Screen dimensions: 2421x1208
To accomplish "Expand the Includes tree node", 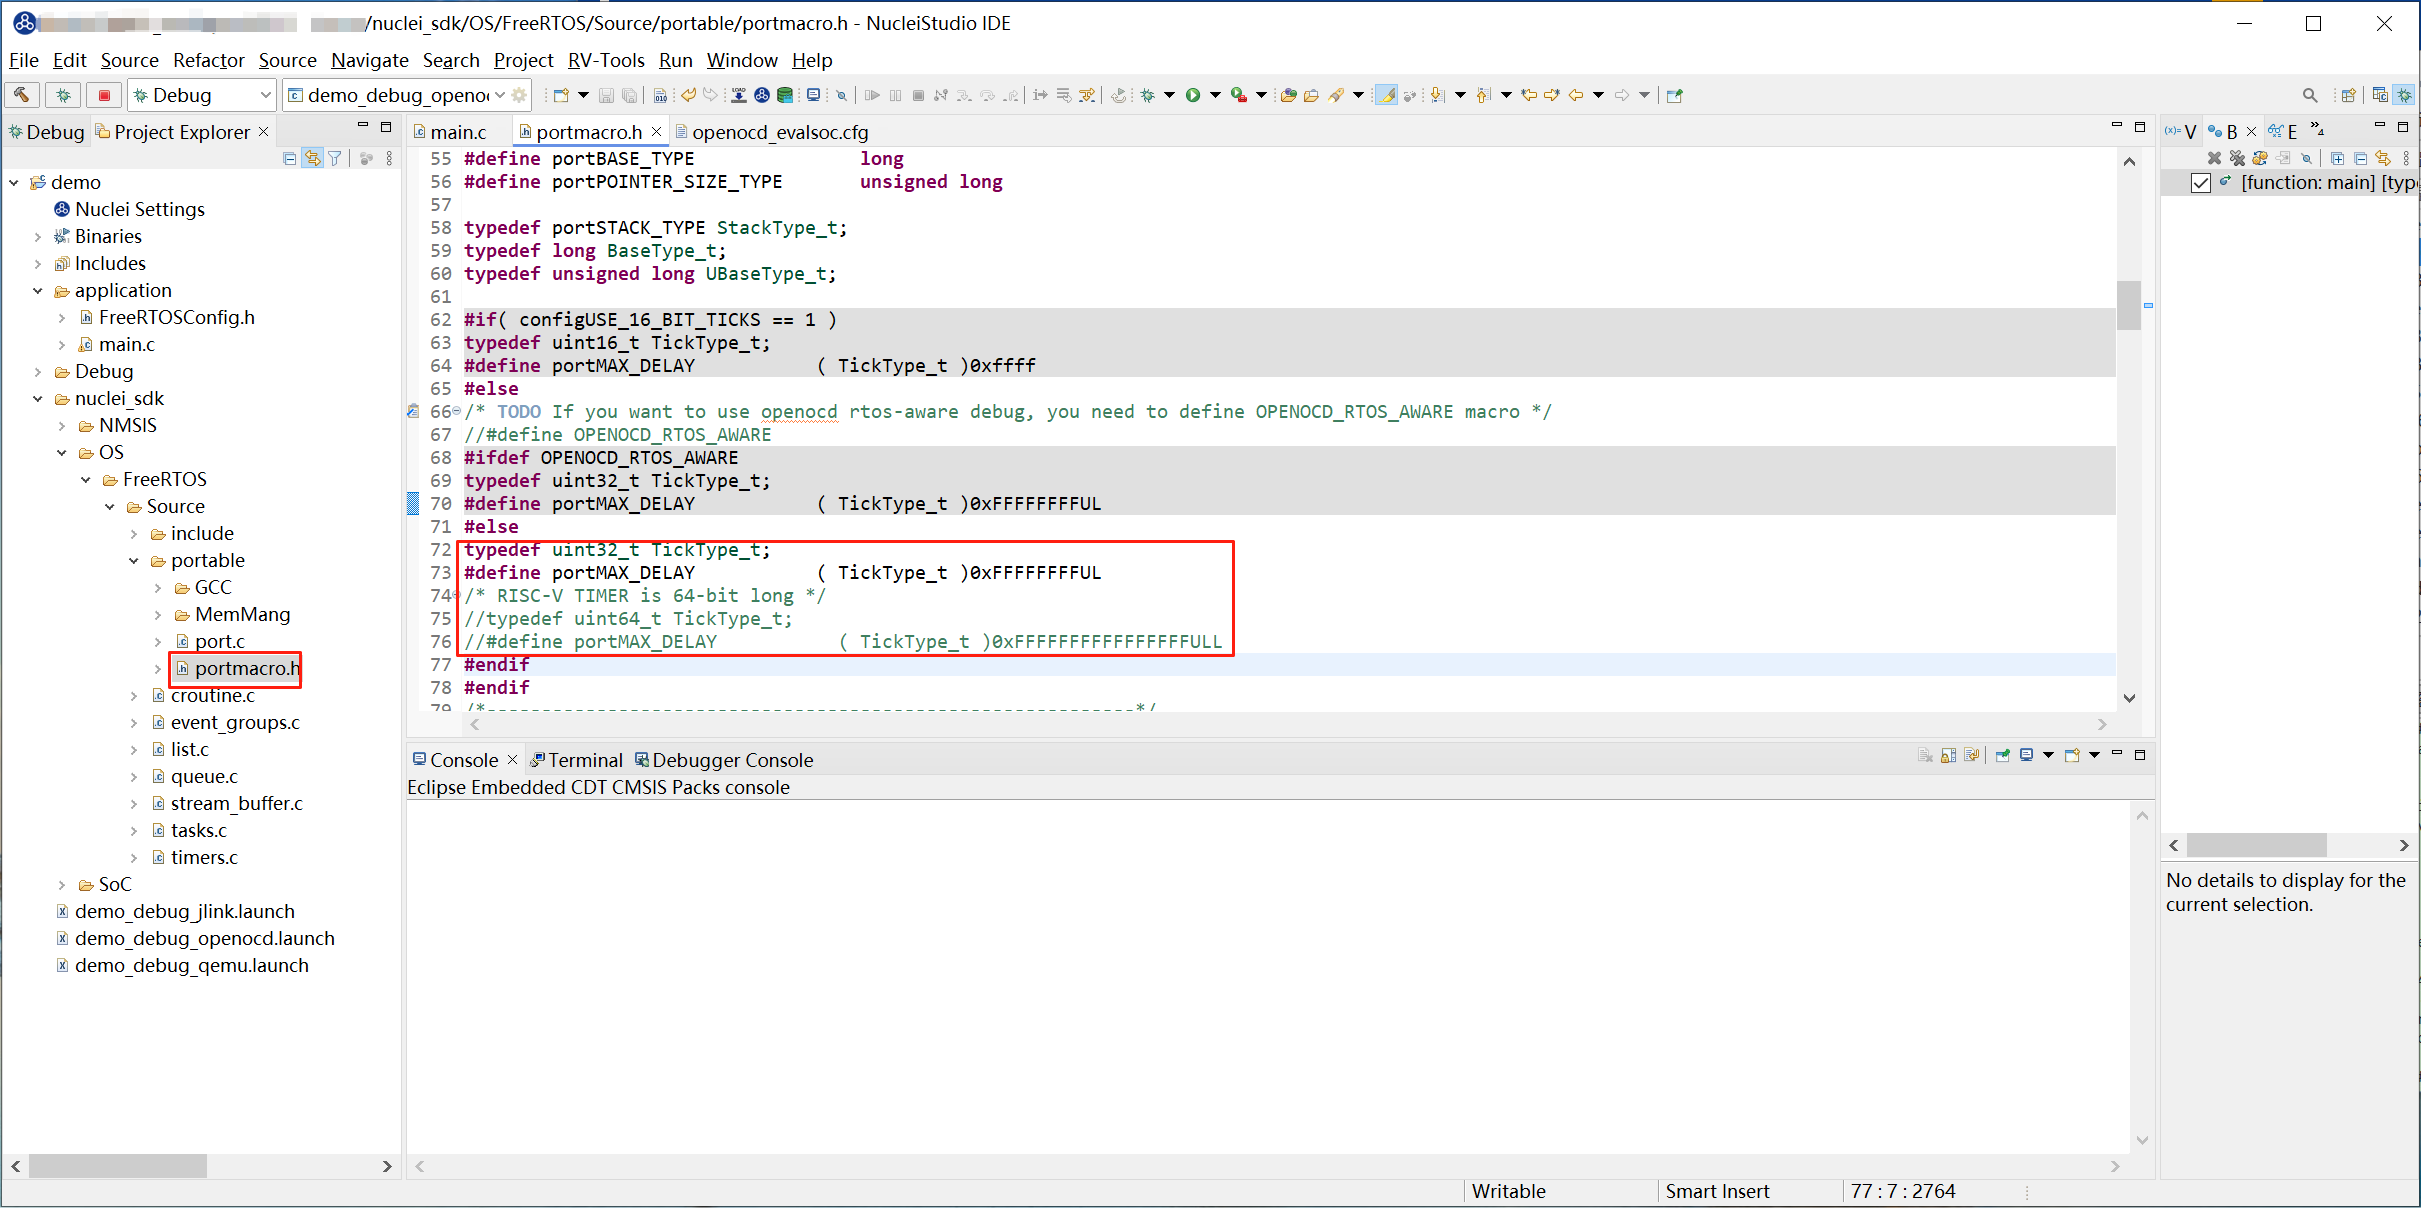I will (x=38, y=263).
